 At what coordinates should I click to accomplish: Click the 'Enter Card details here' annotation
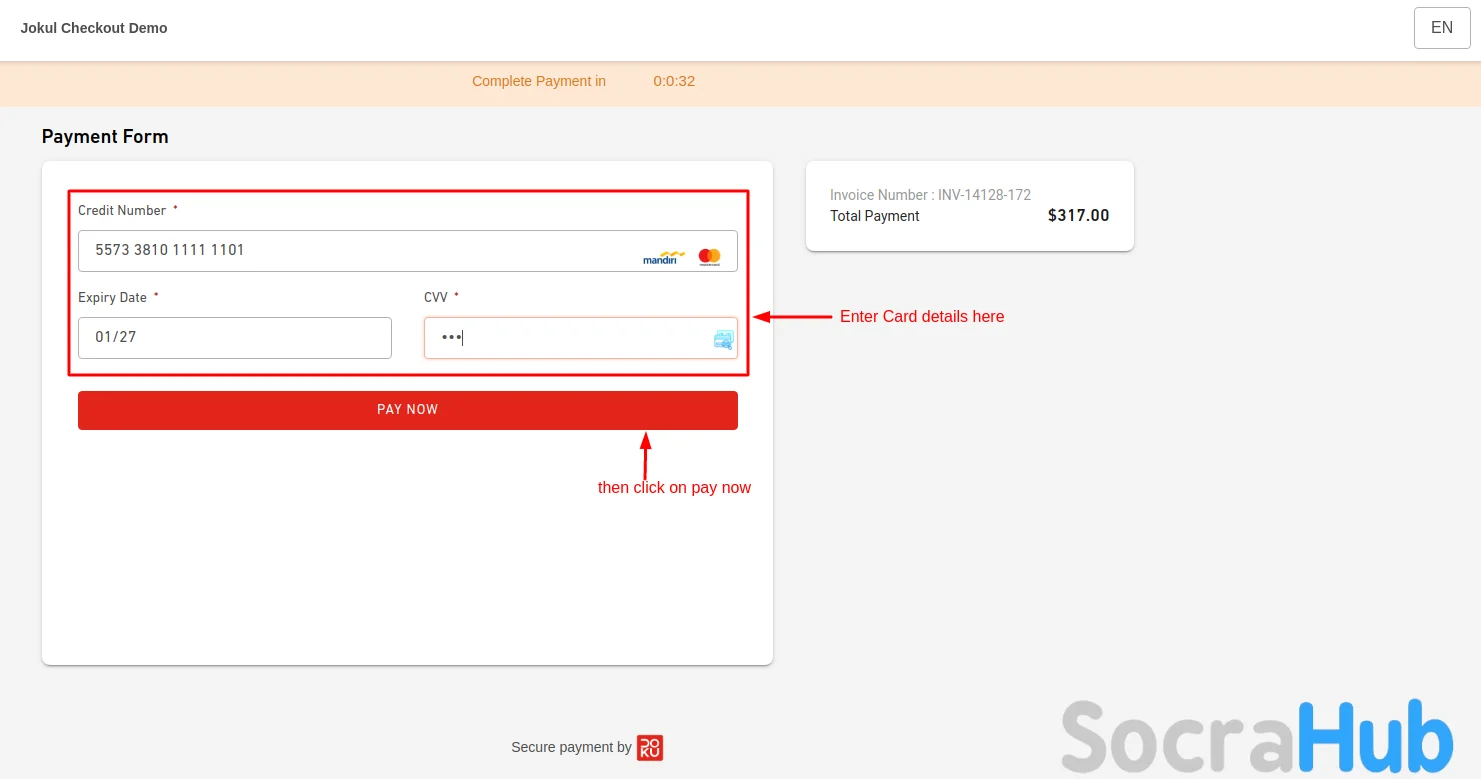pos(921,317)
